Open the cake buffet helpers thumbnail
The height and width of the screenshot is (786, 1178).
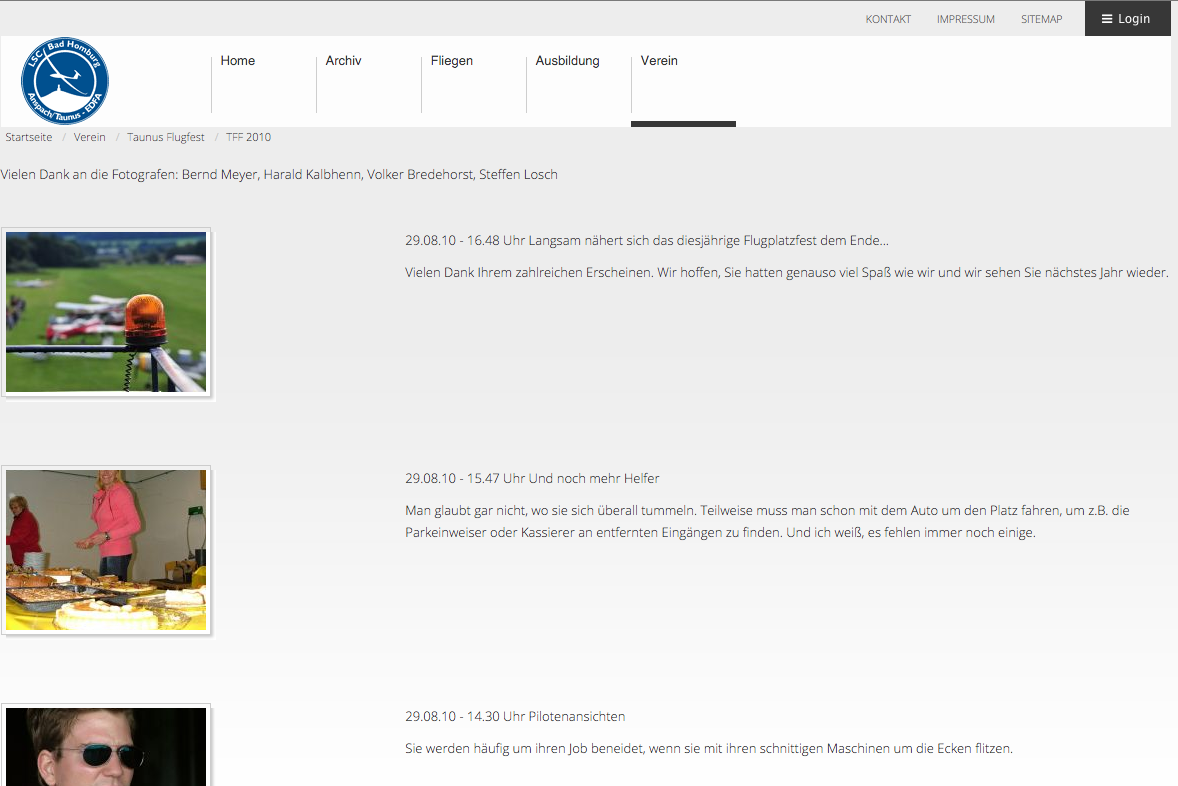106,550
